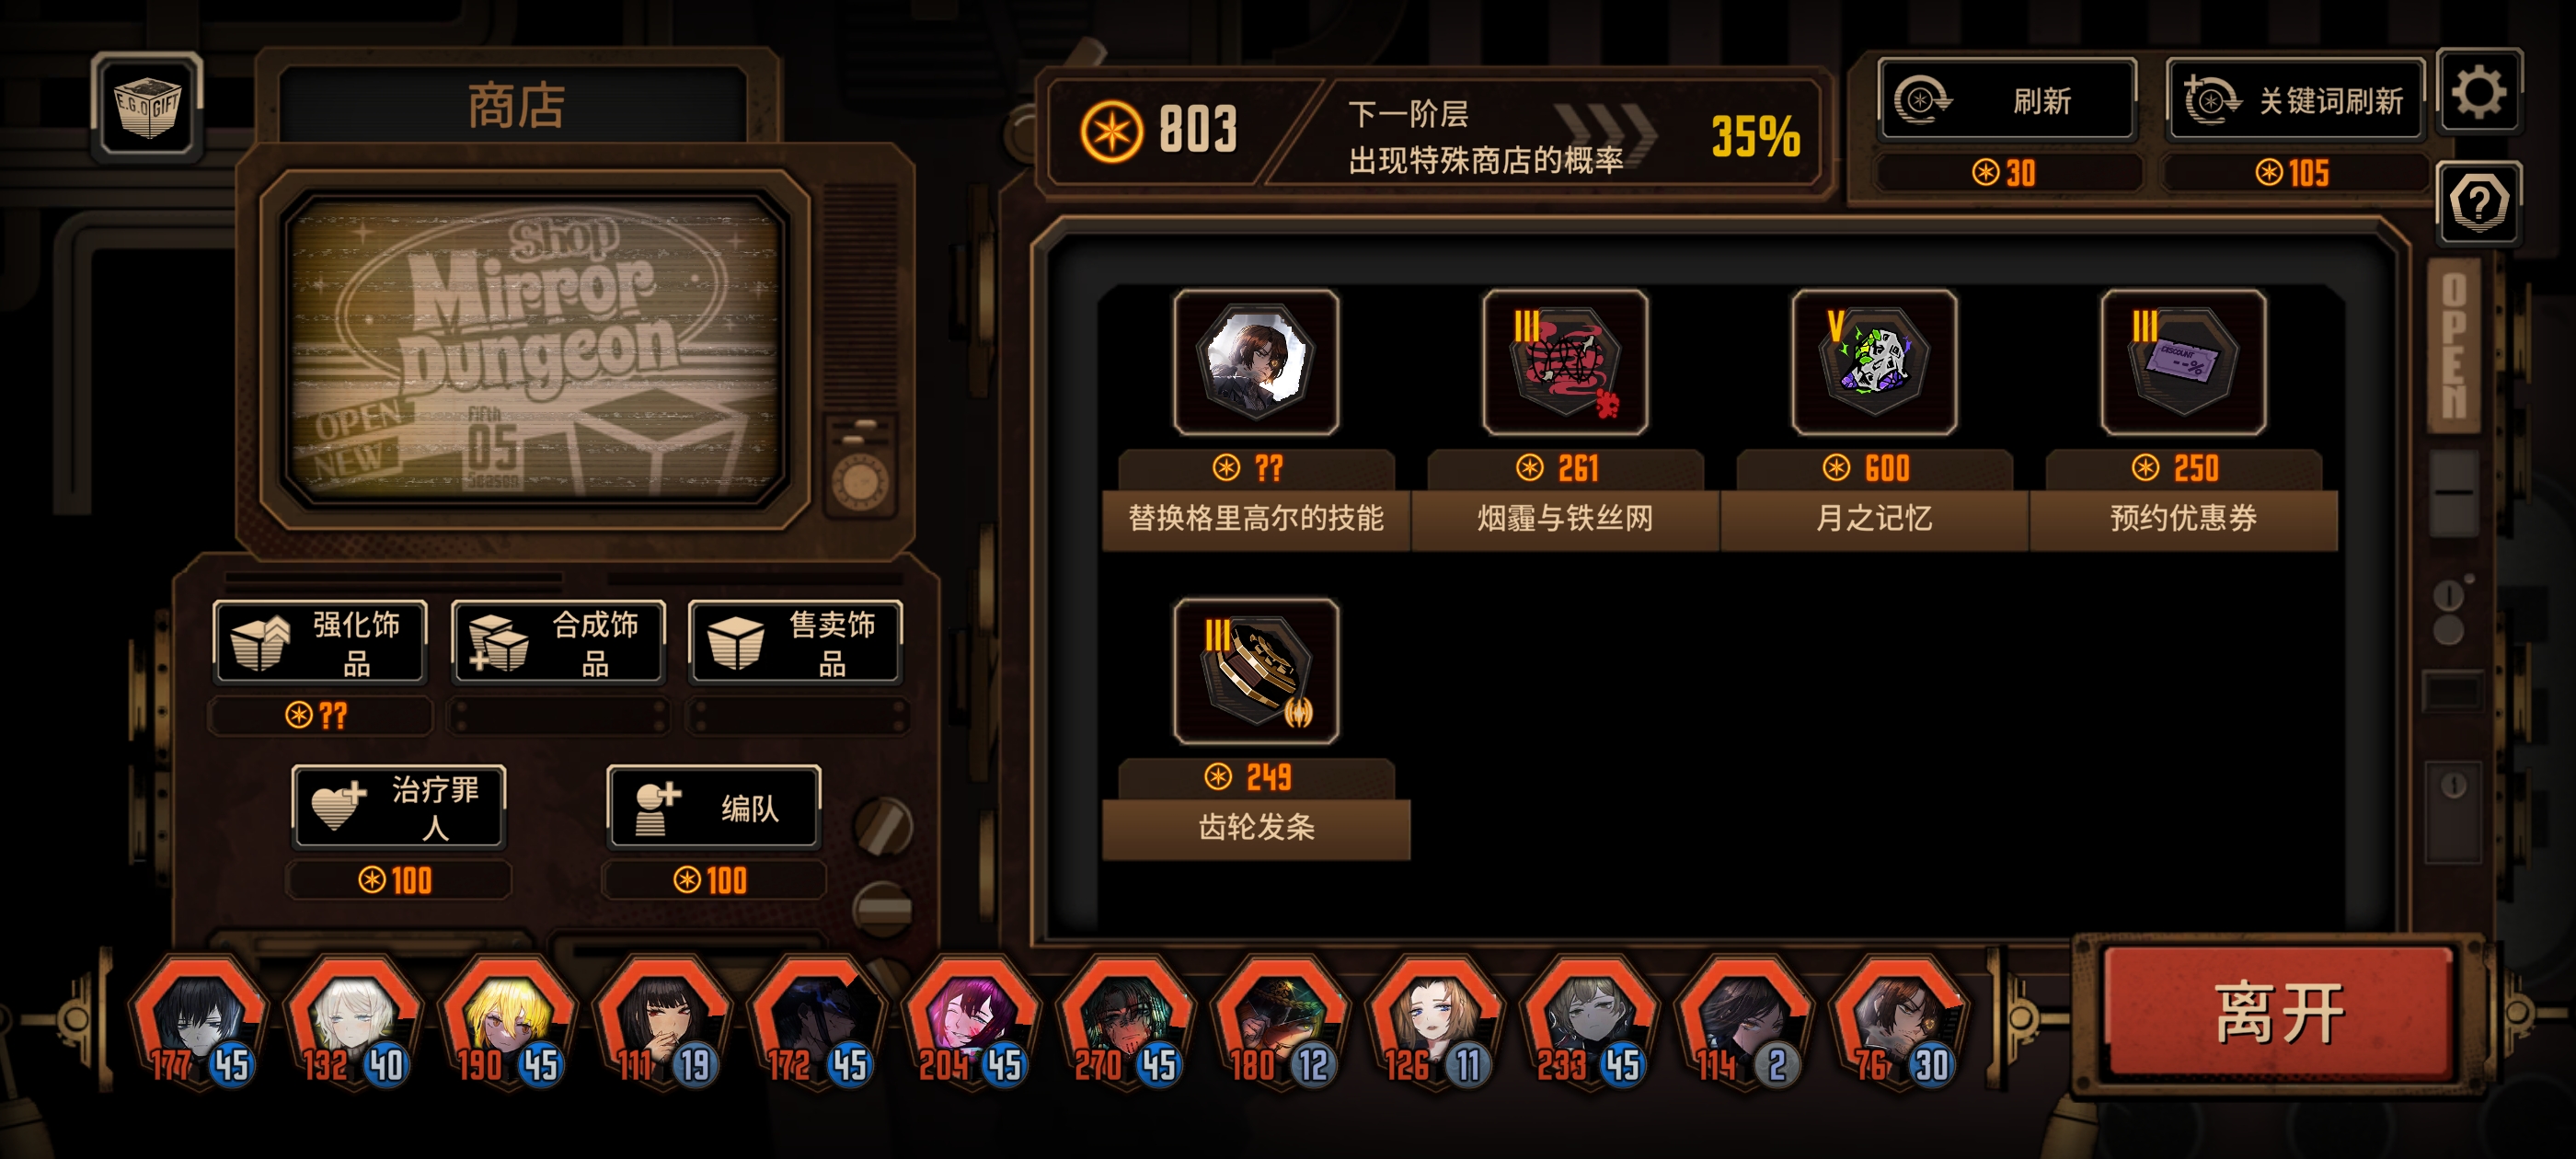Open the E.G.O Gift box icon
The width and height of the screenshot is (2576, 1159).
pyautogui.click(x=147, y=106)
